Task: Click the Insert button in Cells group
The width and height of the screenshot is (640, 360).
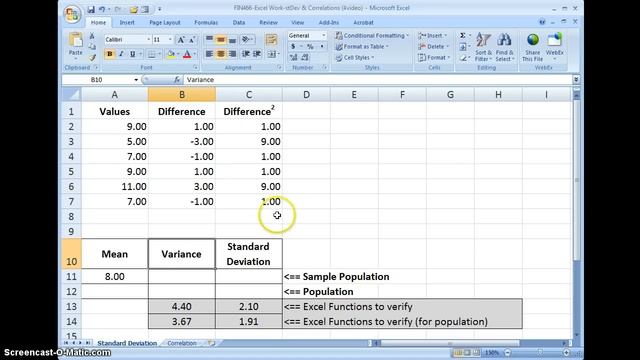Action: [x=433, y=36]
